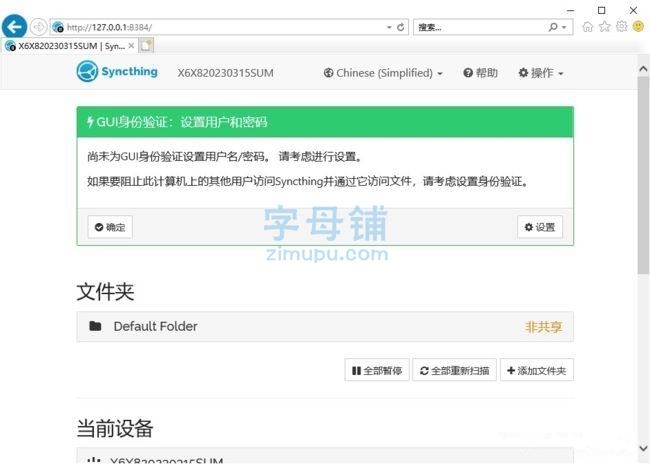The height and width of the screenshot is (464, 650).
Task: Expand the Default Folder row
Action: pyautogui.click(x=325, y=326)
